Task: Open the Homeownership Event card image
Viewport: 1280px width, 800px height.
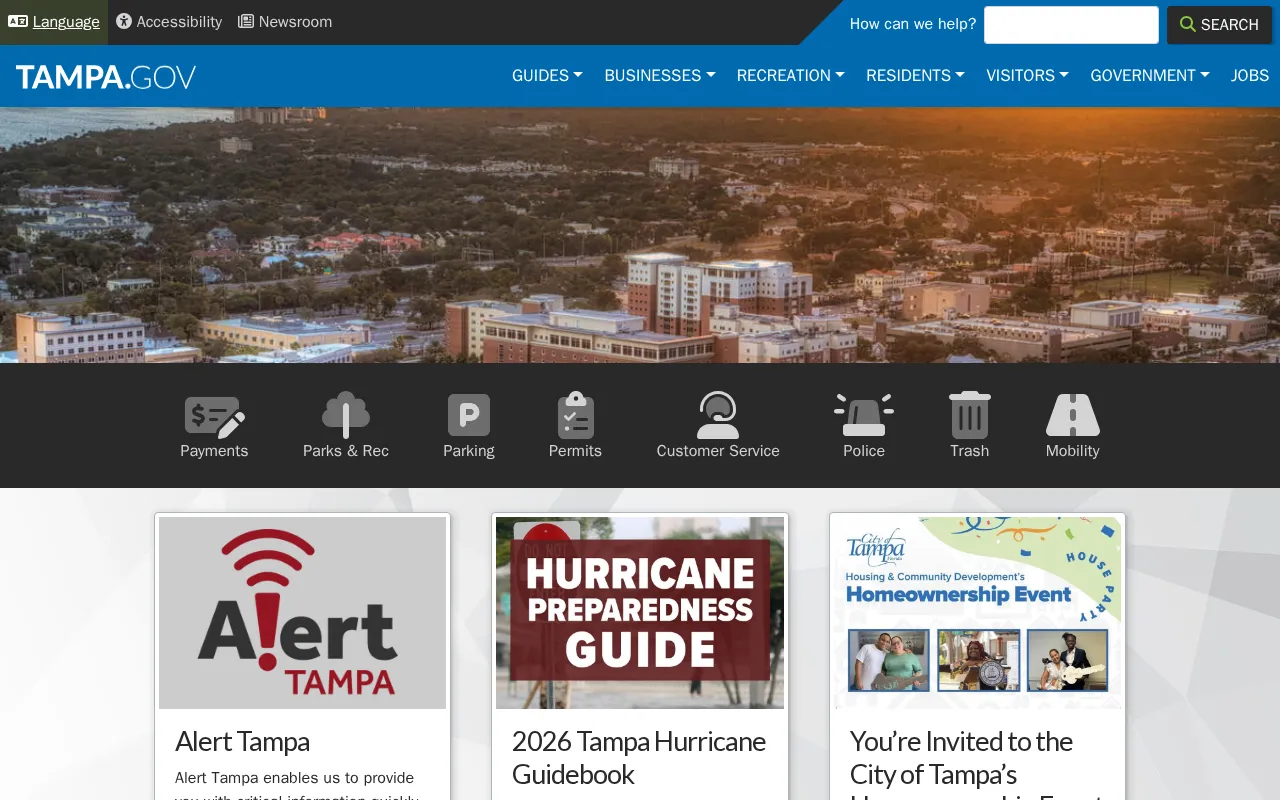Action: [978, 613]
